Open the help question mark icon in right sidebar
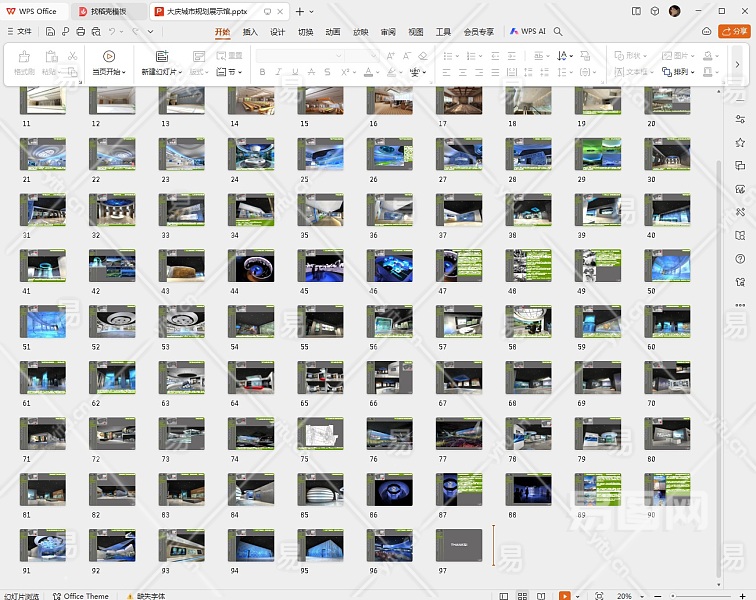This screenshot has height=600, width=756. pos(740,258)
